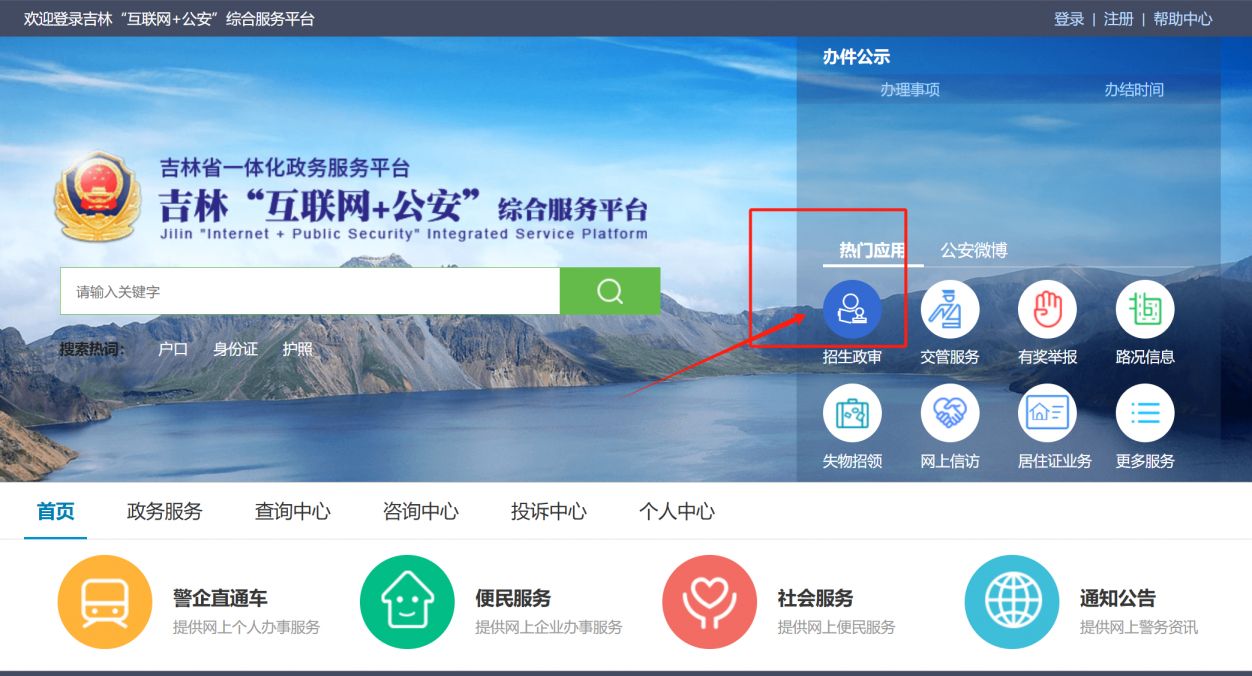Click the 警企直通车 heading text
The height and width of the screenshot is (676, 1252).
[220, 598]
